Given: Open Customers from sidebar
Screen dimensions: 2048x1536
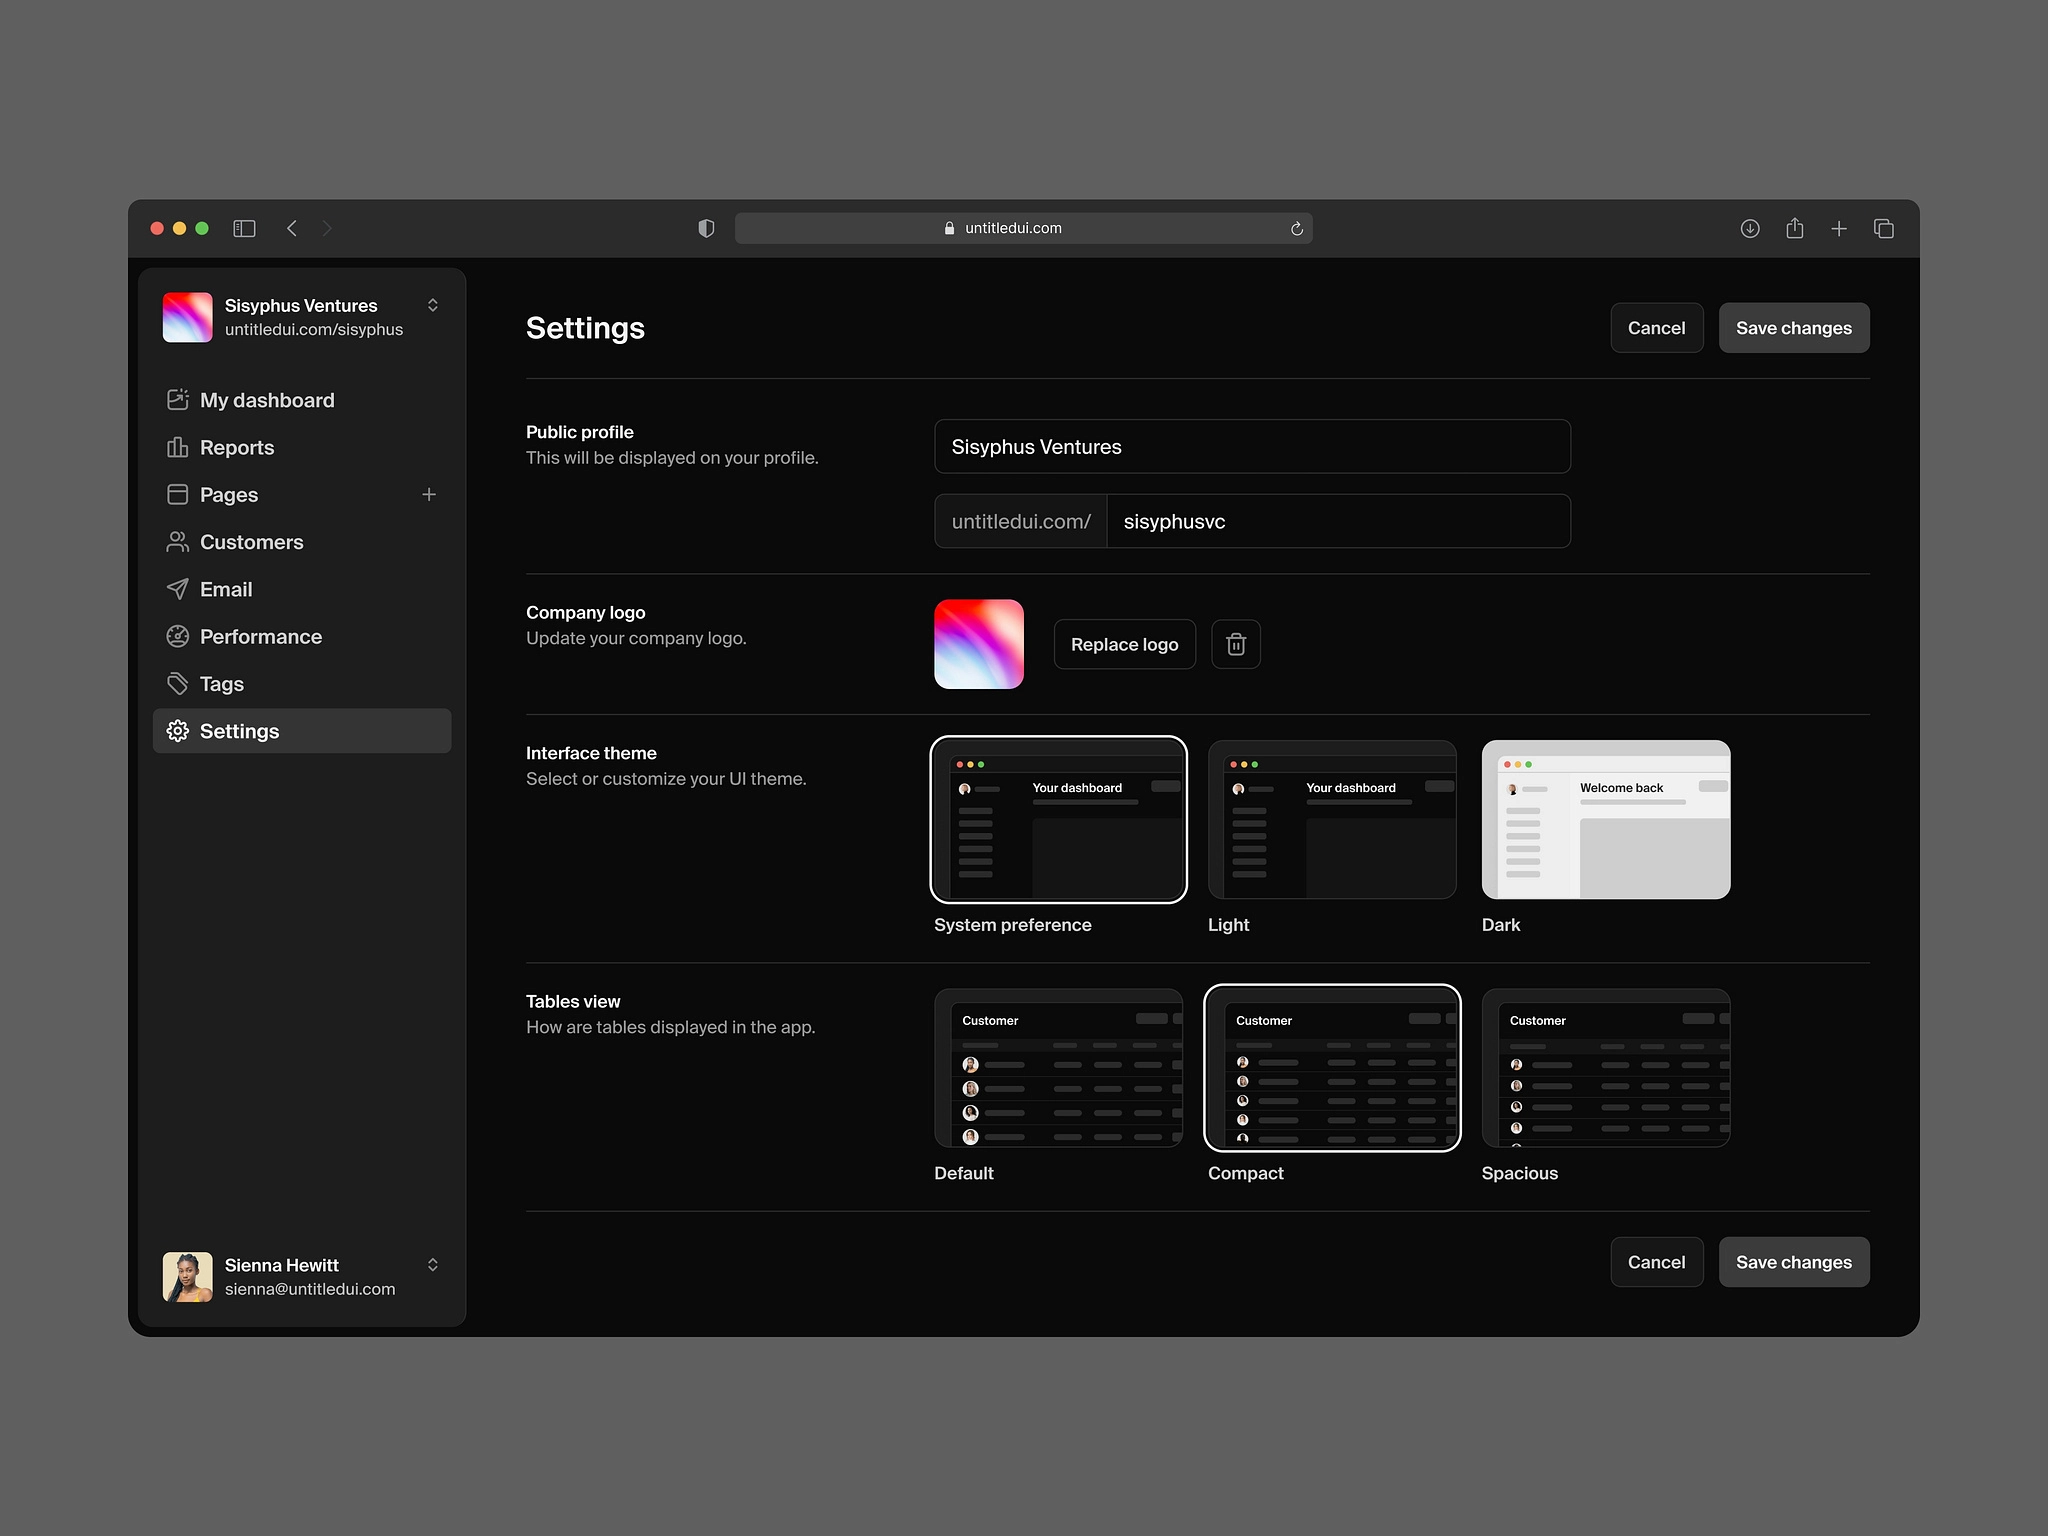Looking at the screenshot, I should [x=302, y=542].
